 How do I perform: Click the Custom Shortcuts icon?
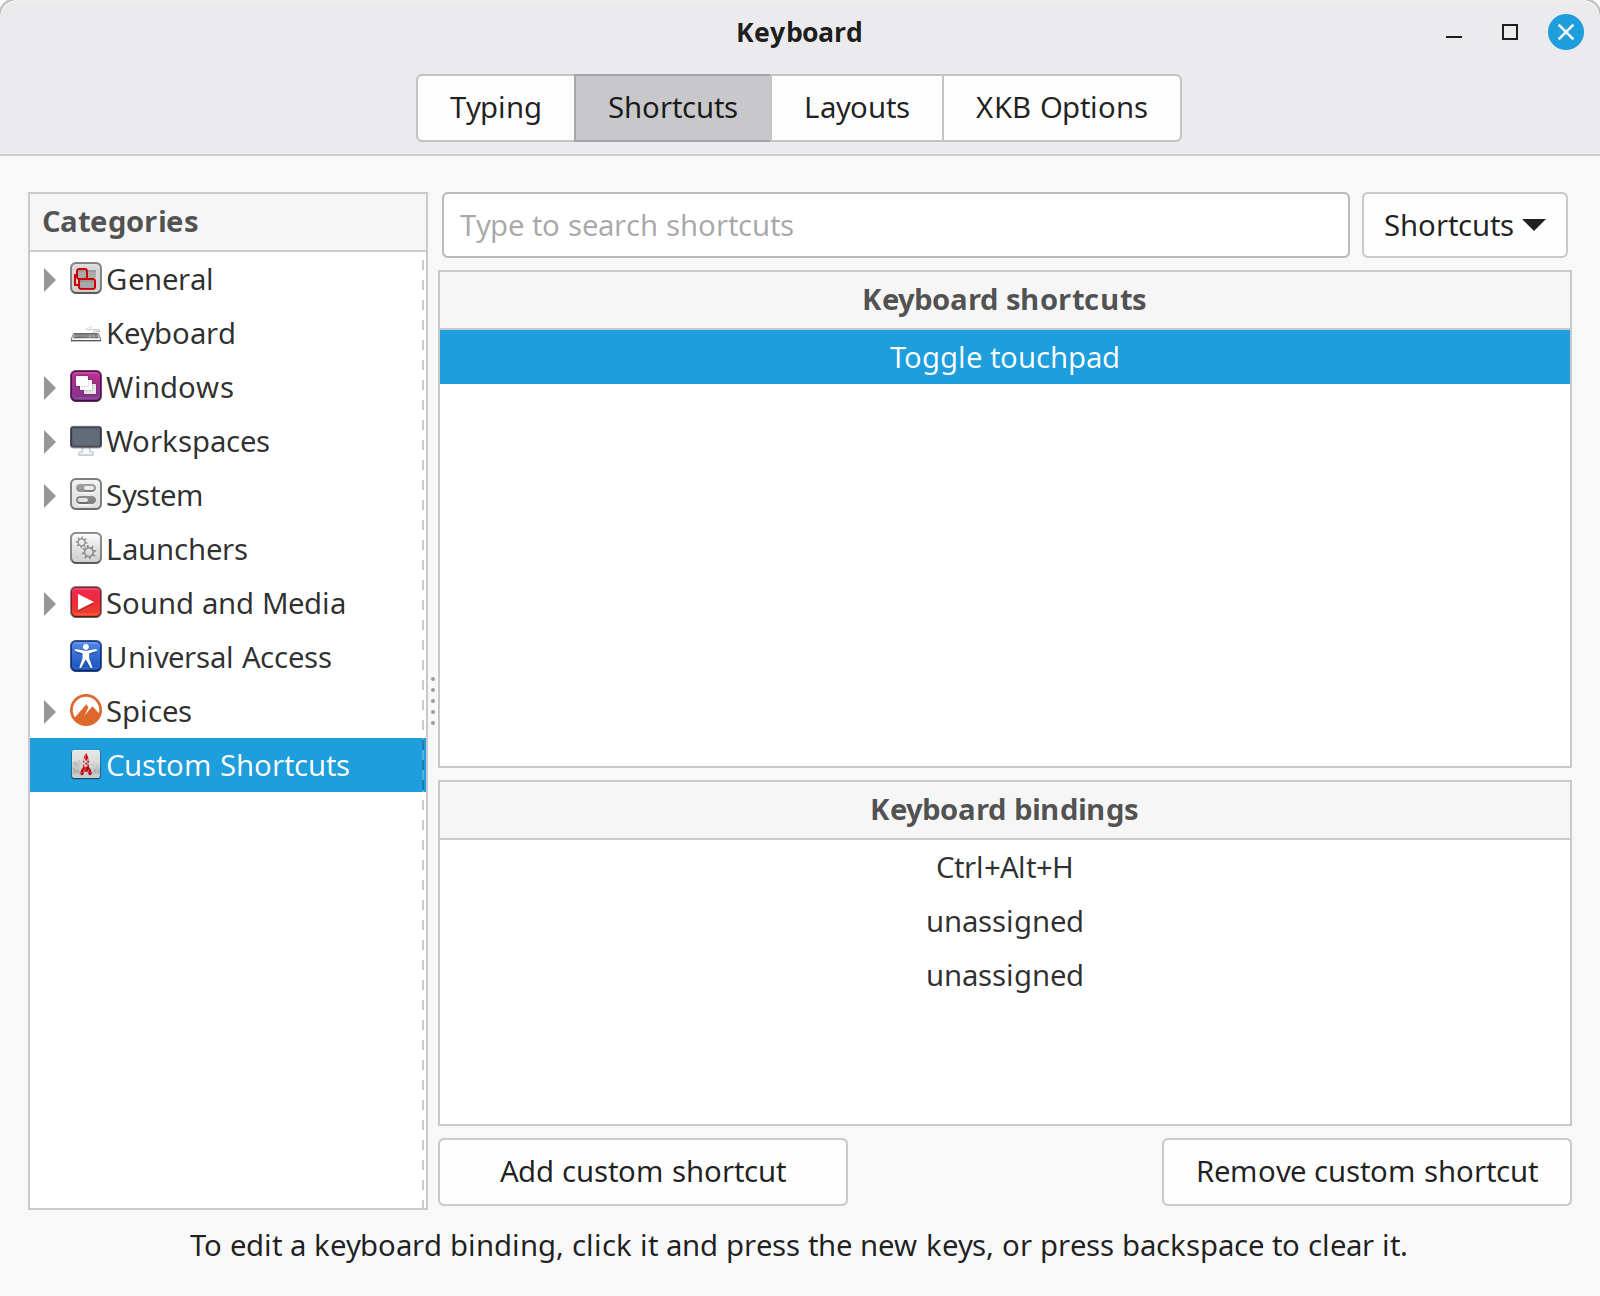click(x=86, y=765)
